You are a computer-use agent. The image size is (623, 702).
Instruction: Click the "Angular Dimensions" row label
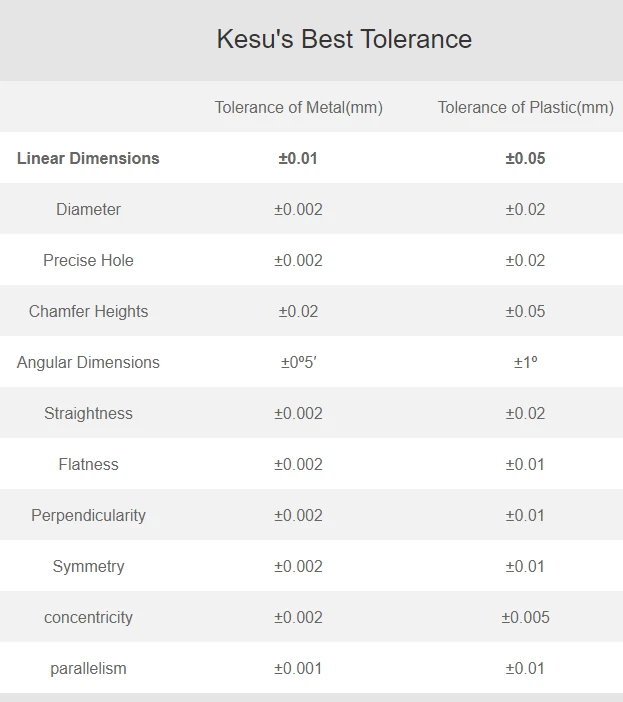coord(88,362)
